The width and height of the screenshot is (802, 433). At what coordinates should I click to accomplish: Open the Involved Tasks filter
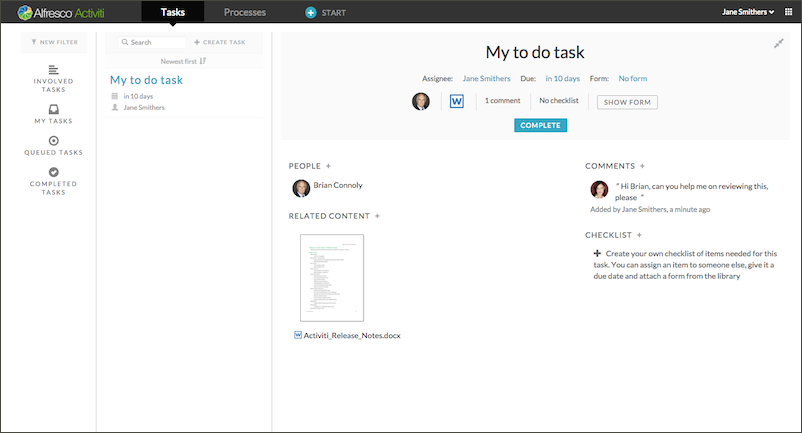[x=54, y=78]
